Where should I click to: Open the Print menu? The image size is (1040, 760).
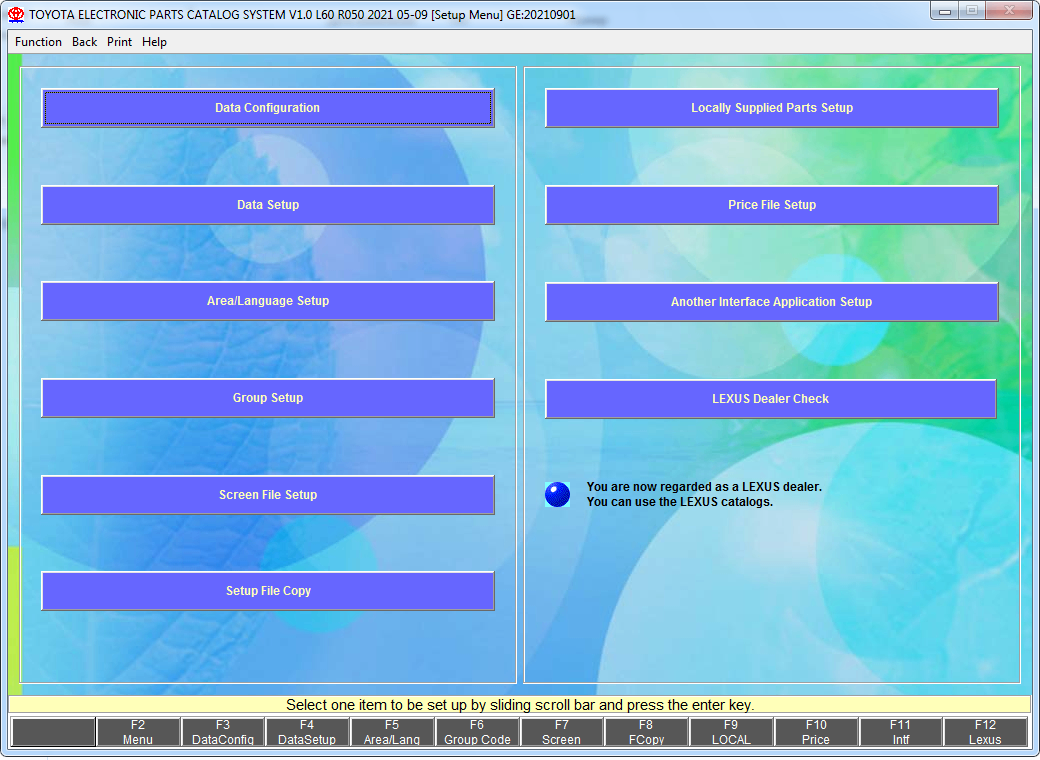click(119, 42)
